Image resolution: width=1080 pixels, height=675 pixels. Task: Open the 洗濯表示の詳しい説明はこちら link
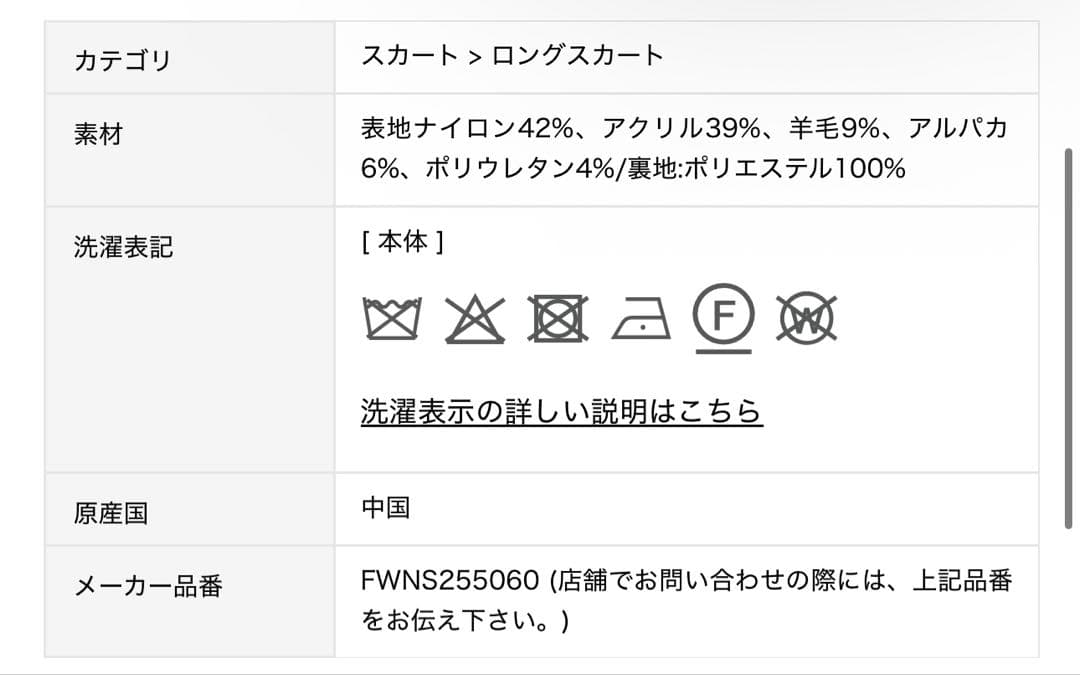pyautogui.click(x=561, y=411)
